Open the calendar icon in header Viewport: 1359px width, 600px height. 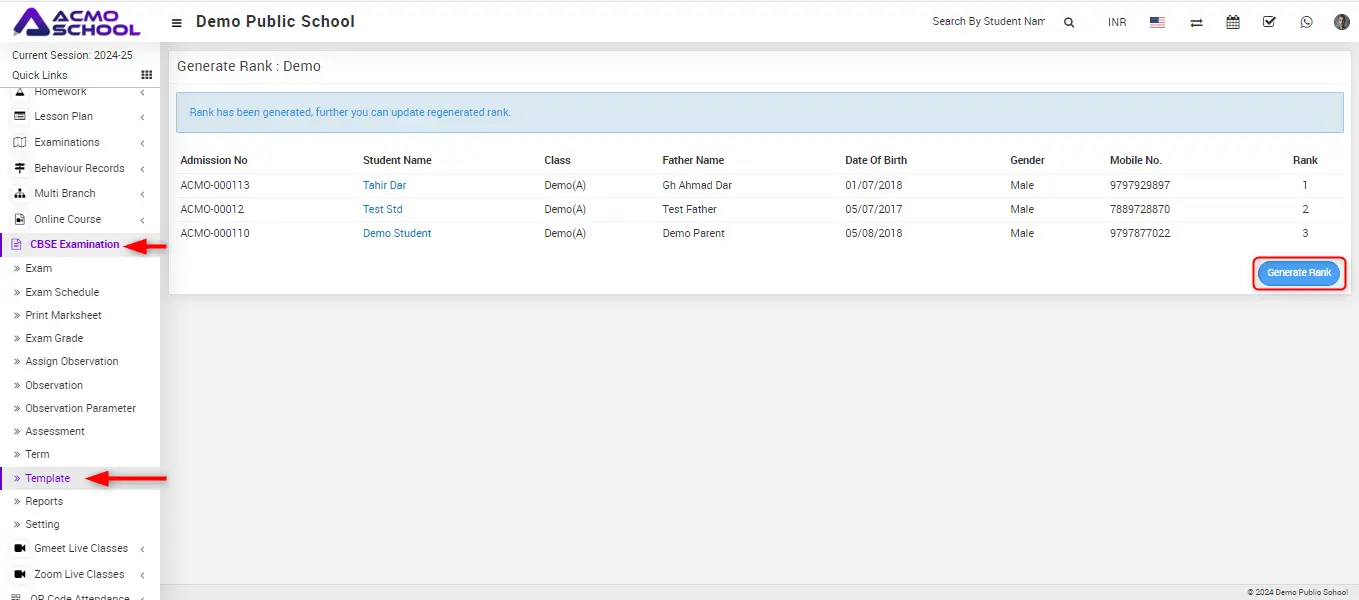click(x=1233, y=22)
